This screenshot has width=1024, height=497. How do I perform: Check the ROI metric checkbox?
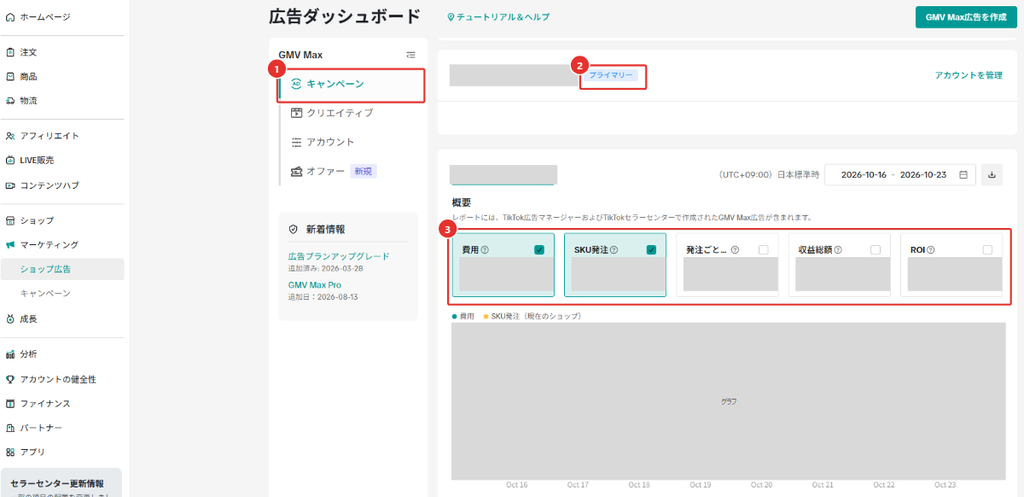[x=987, y=249]
